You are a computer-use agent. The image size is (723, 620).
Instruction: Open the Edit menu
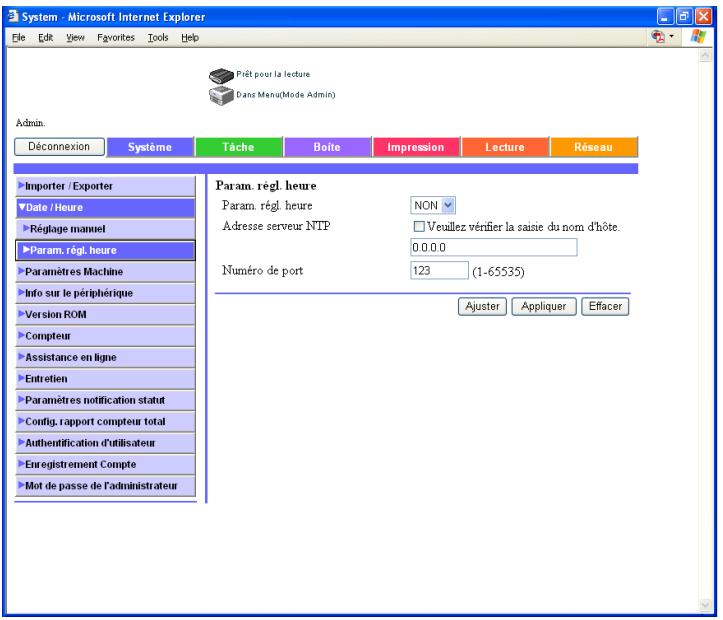click(x=45, y=37)
